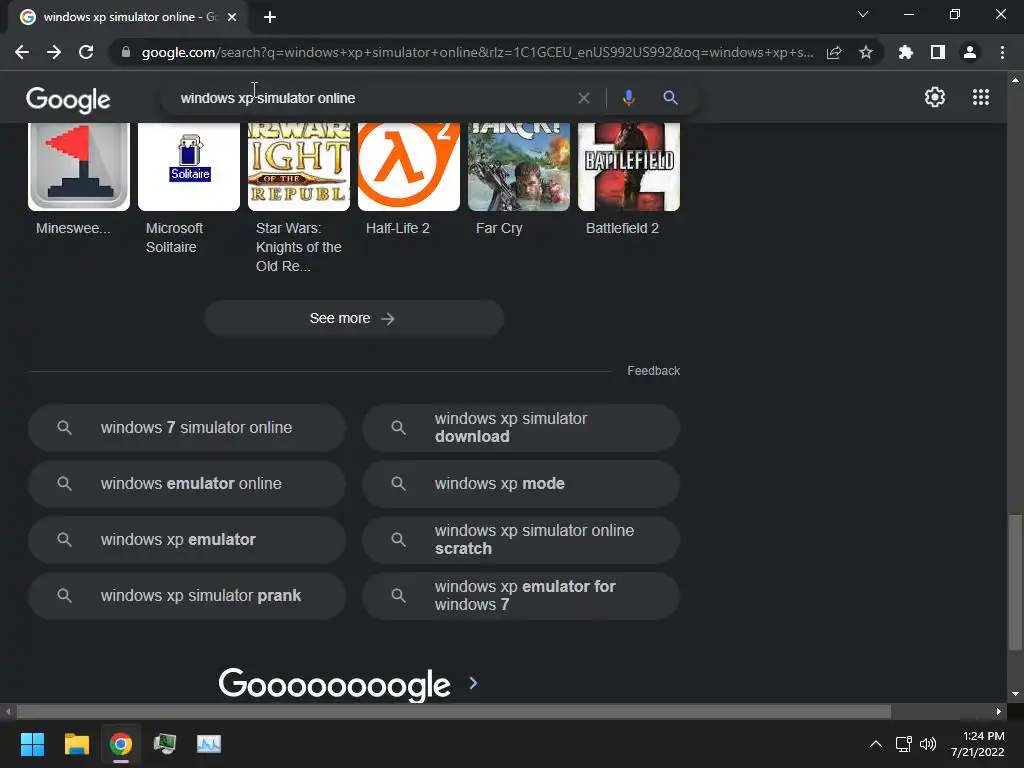
Task: Open Google apps grid
Action: (x=981, y=97)
